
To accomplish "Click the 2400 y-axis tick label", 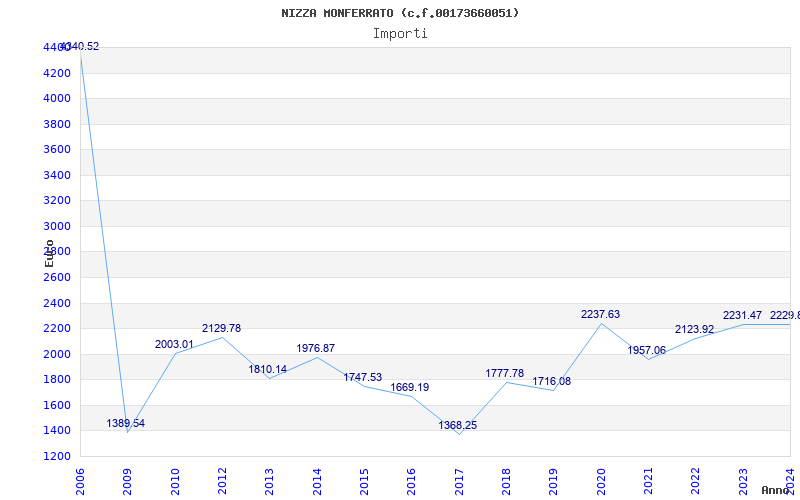I will click(57, 304).
